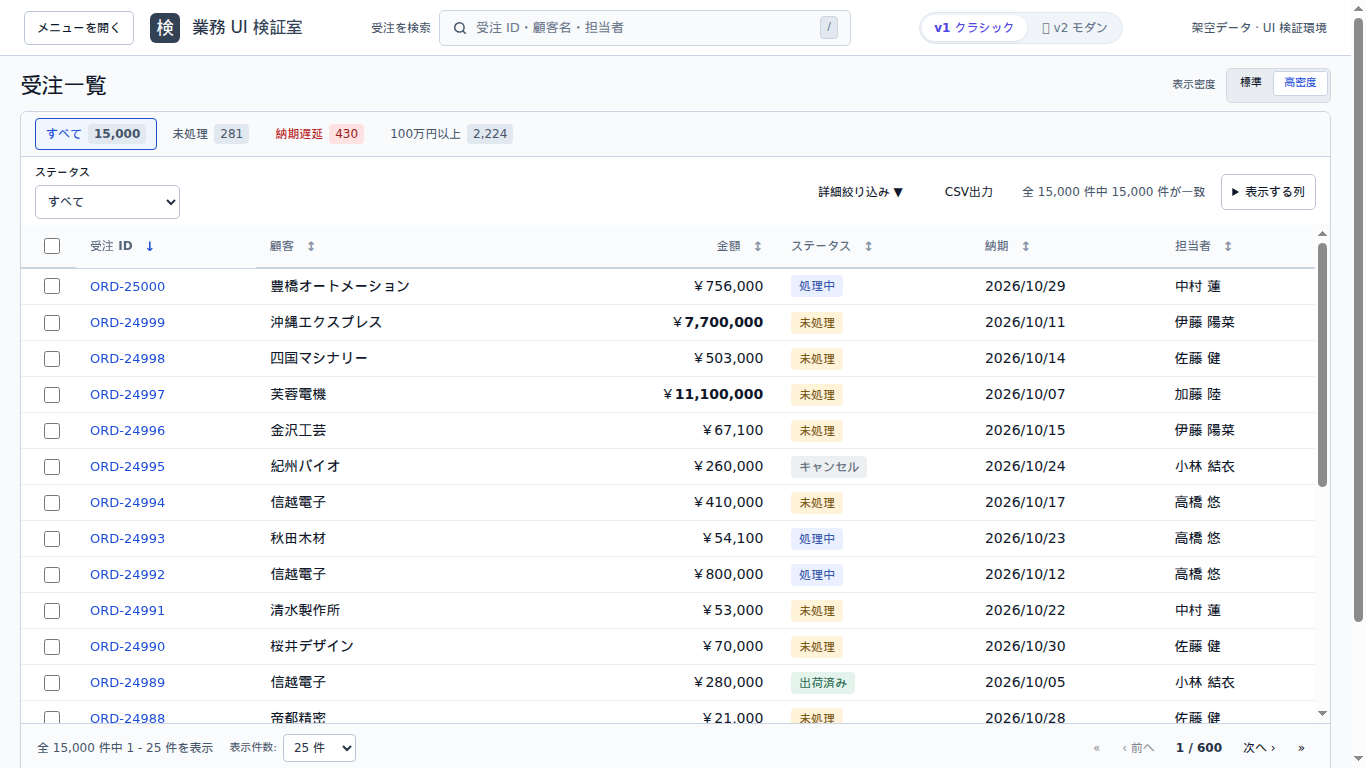Select the 100万円以上 2,224 tab
This screenshot has height=768, width=1366.
point(451,134)
